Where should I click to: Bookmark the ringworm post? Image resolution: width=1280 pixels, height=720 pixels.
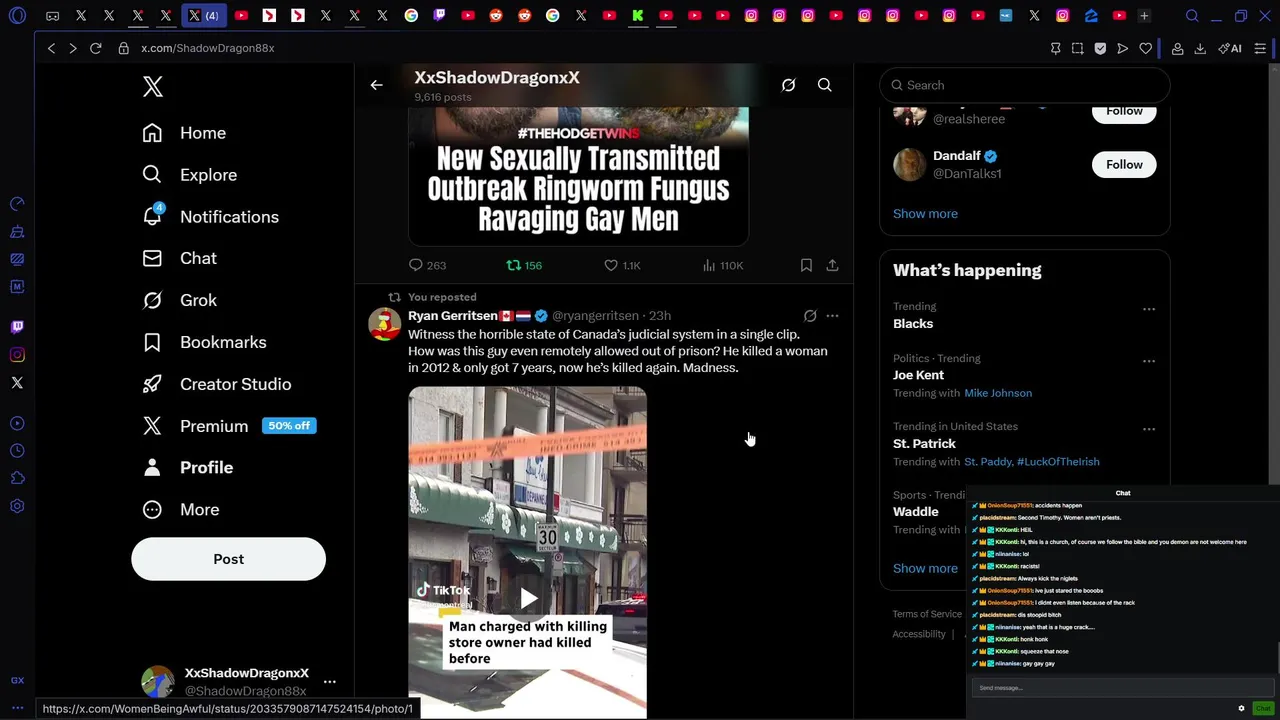[806, 265]
